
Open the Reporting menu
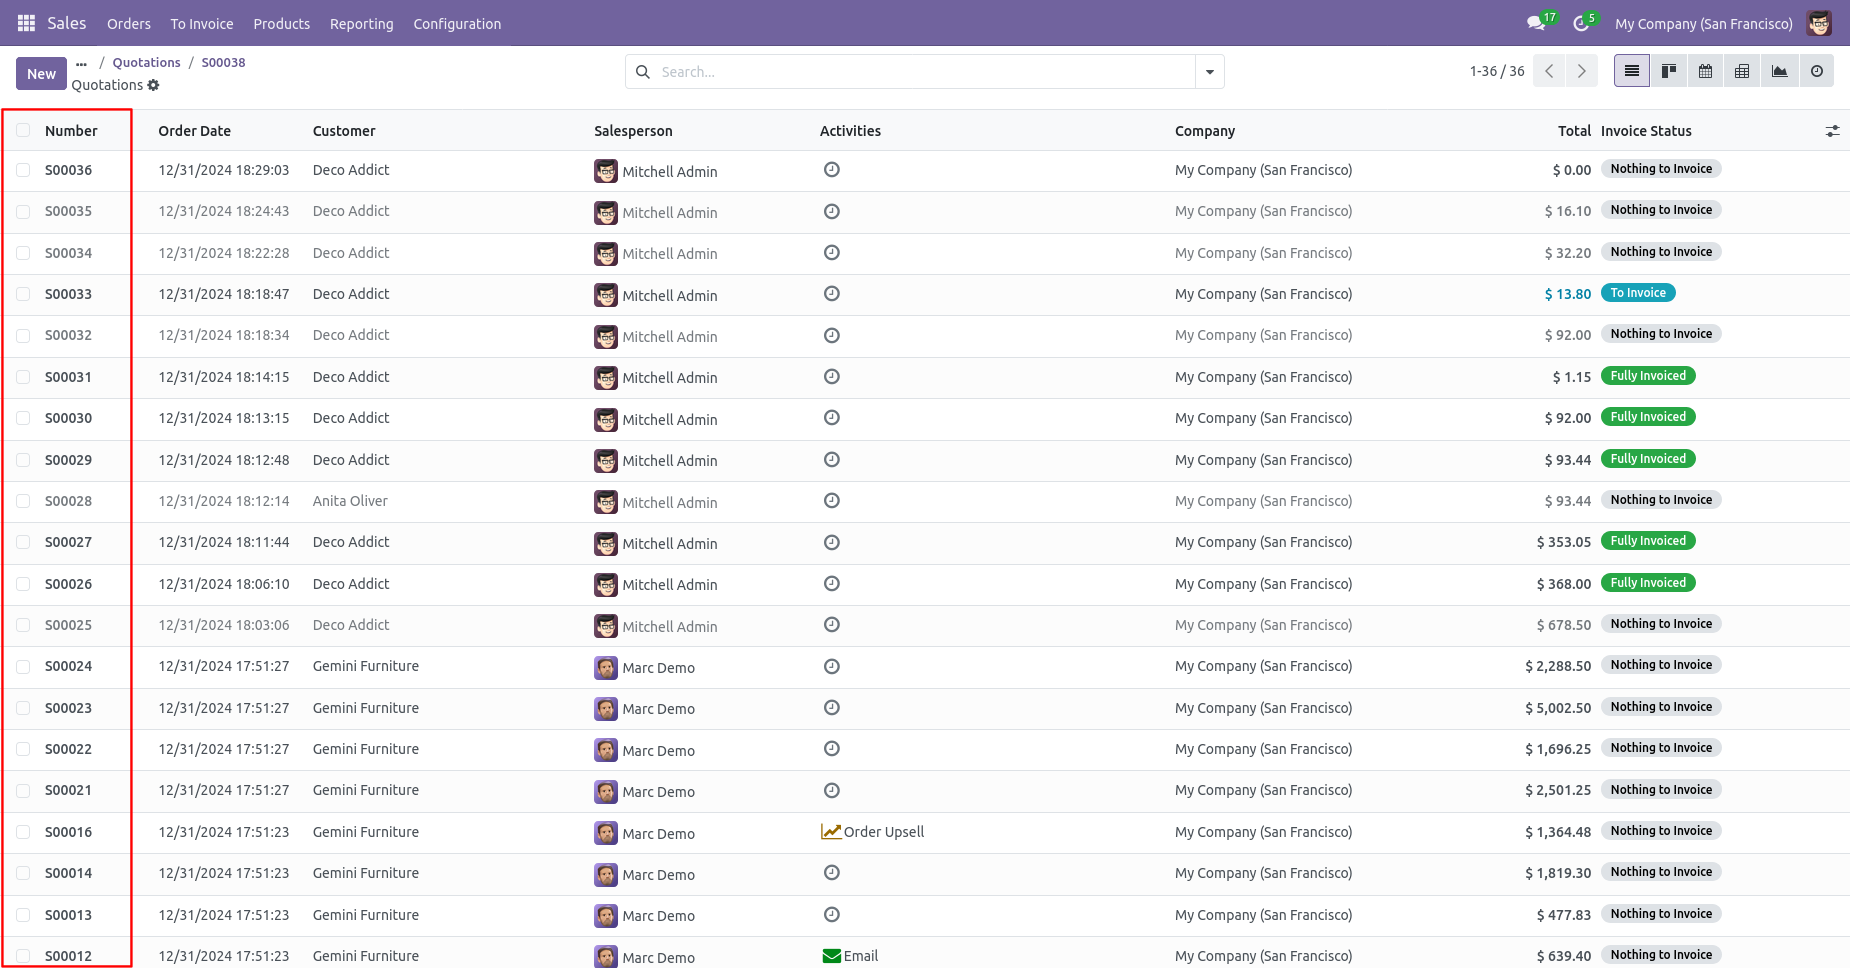click(x=362, y=24)
